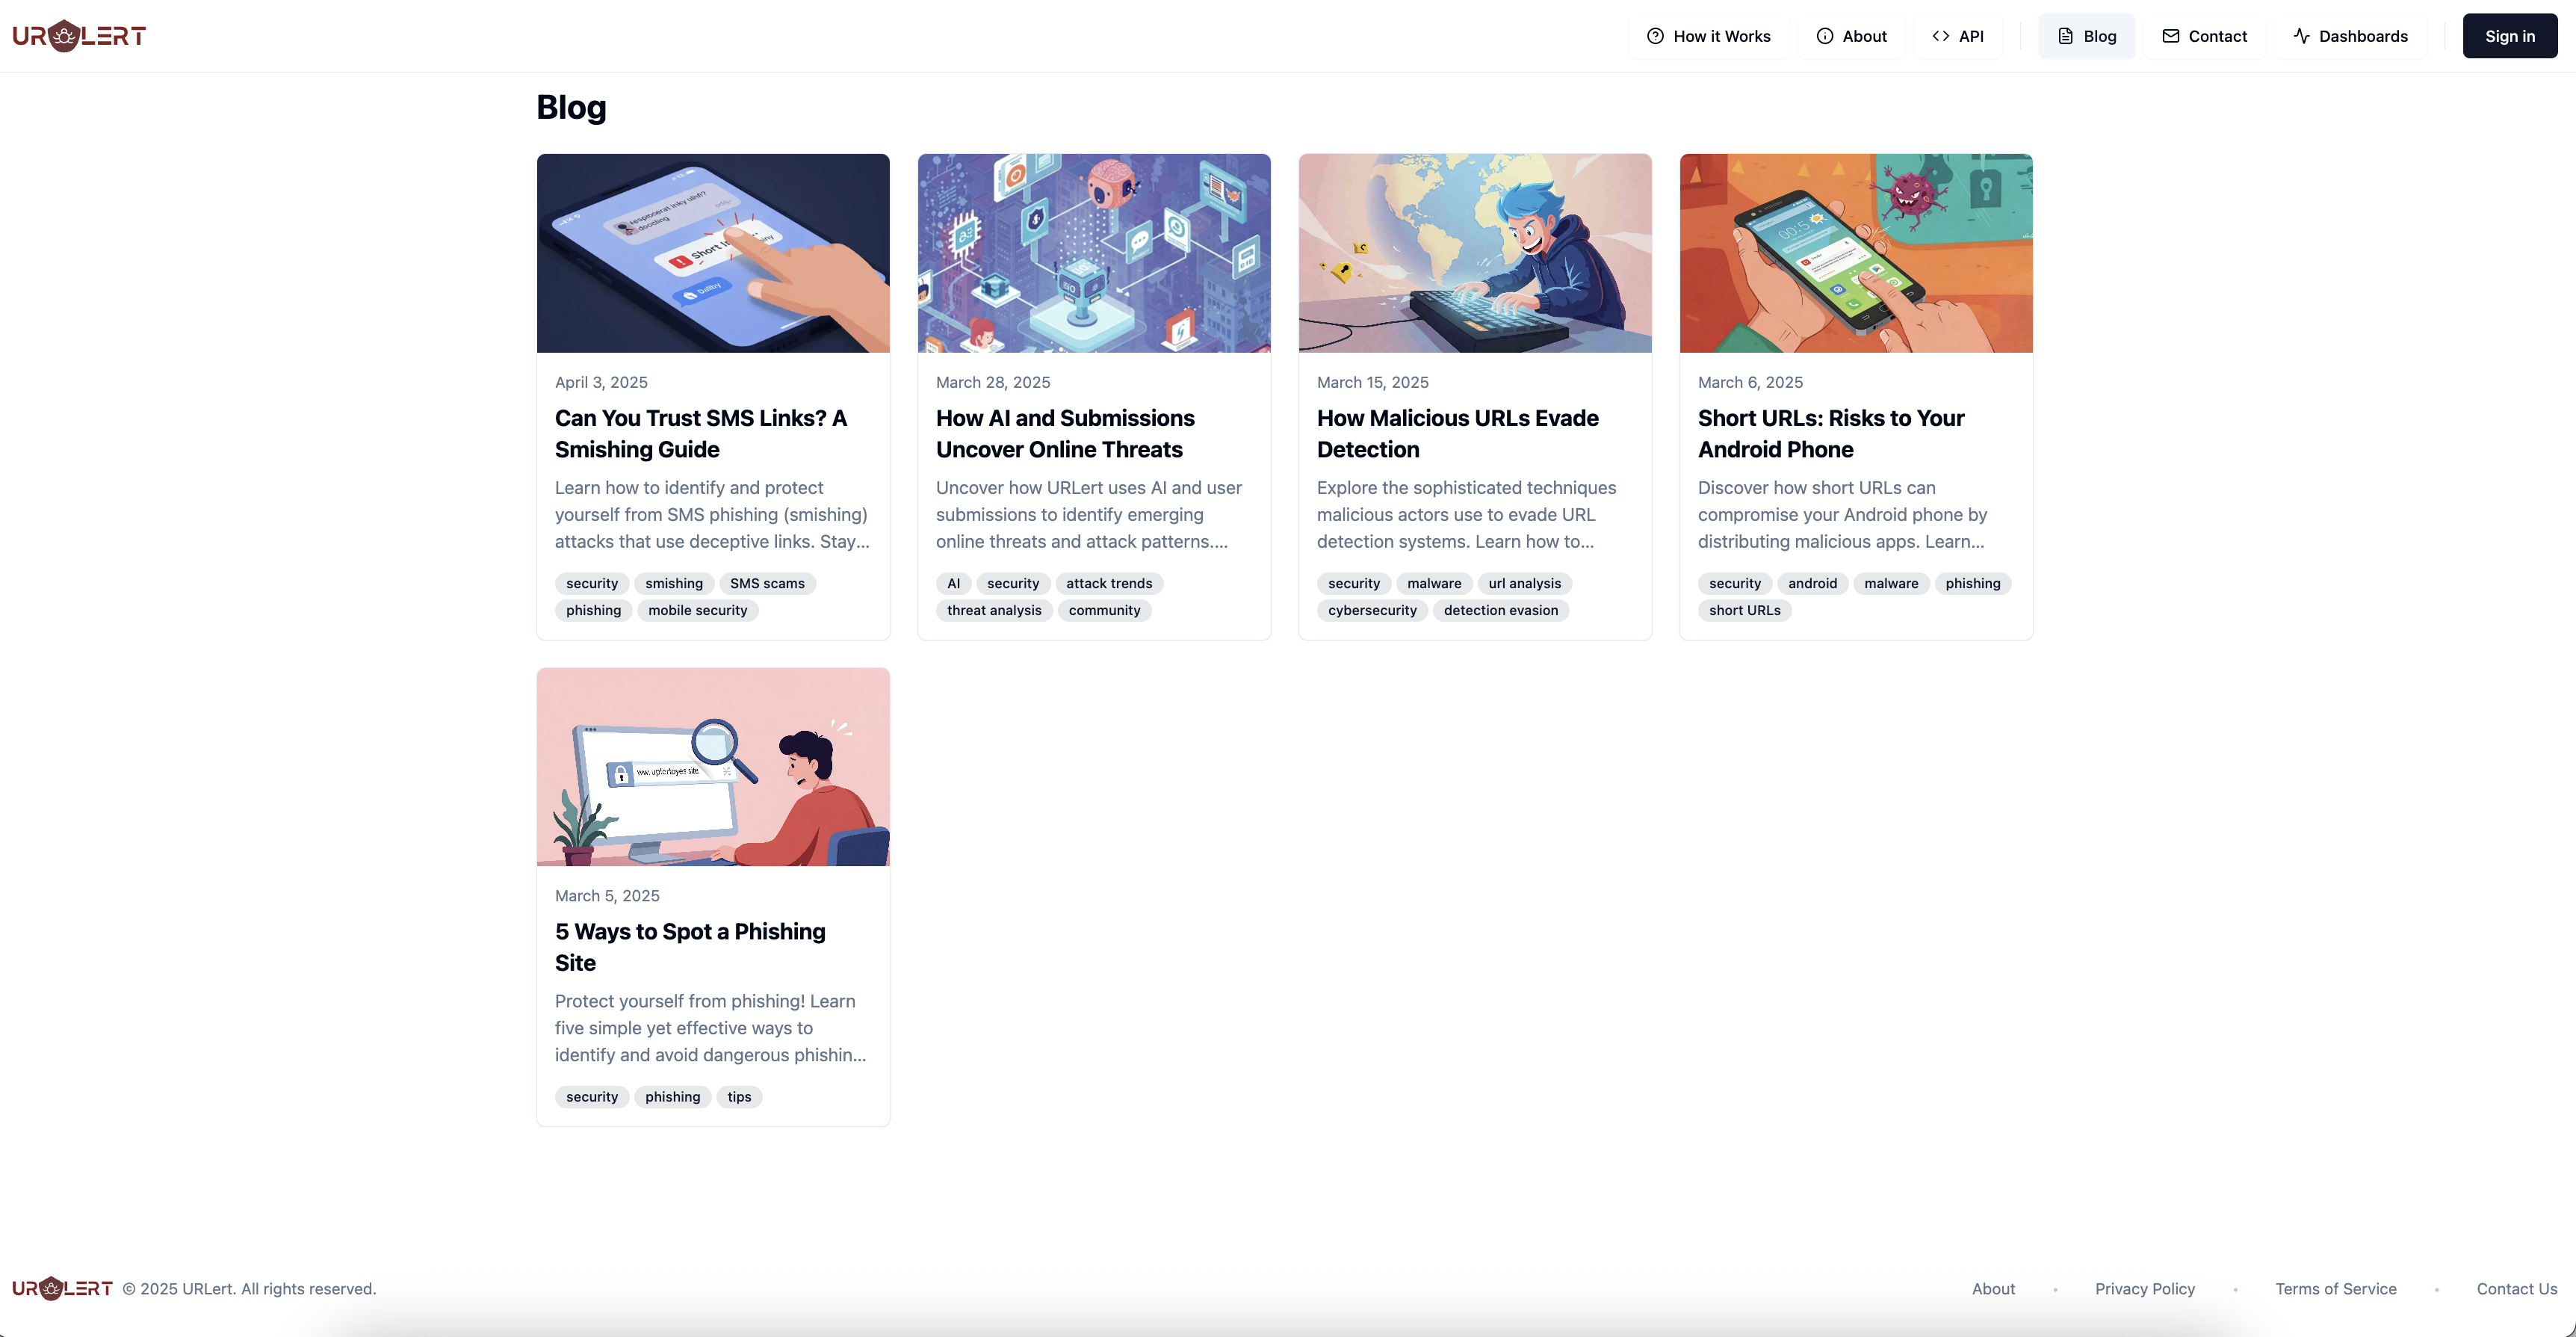The height and width of the screenshot is (1337, 2576).
Task: Open 'How AI and Submissions Uncover Online Threats'
Action: coord(1065,434)
